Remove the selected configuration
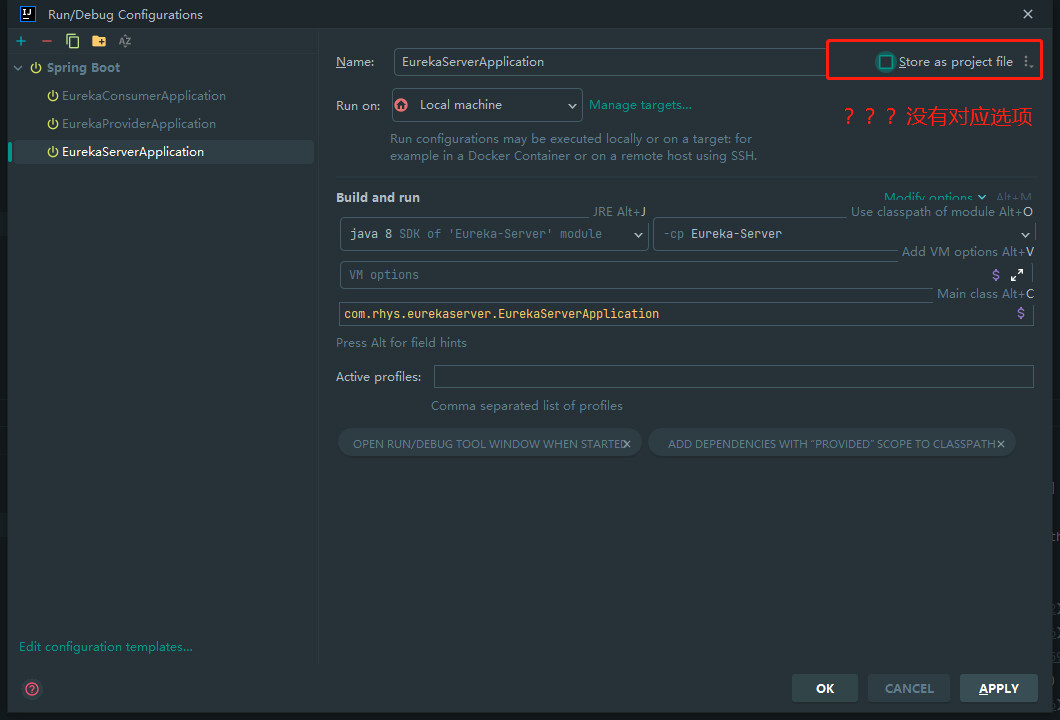 (x=47, y=41)
